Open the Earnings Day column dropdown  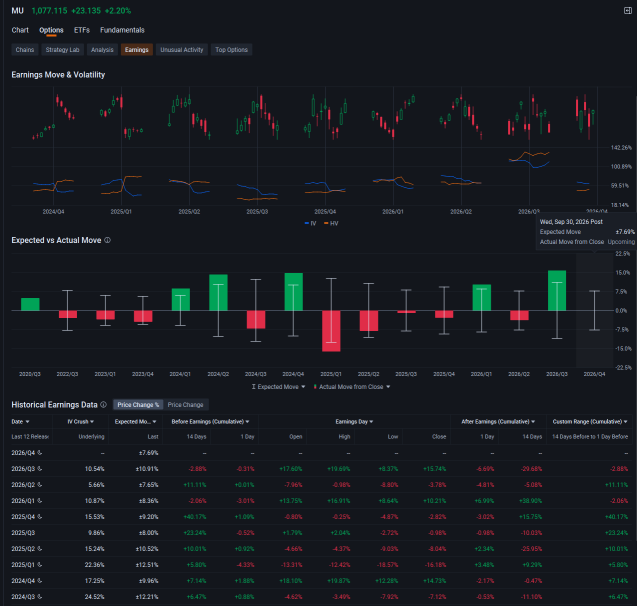[x=354, y=422]
